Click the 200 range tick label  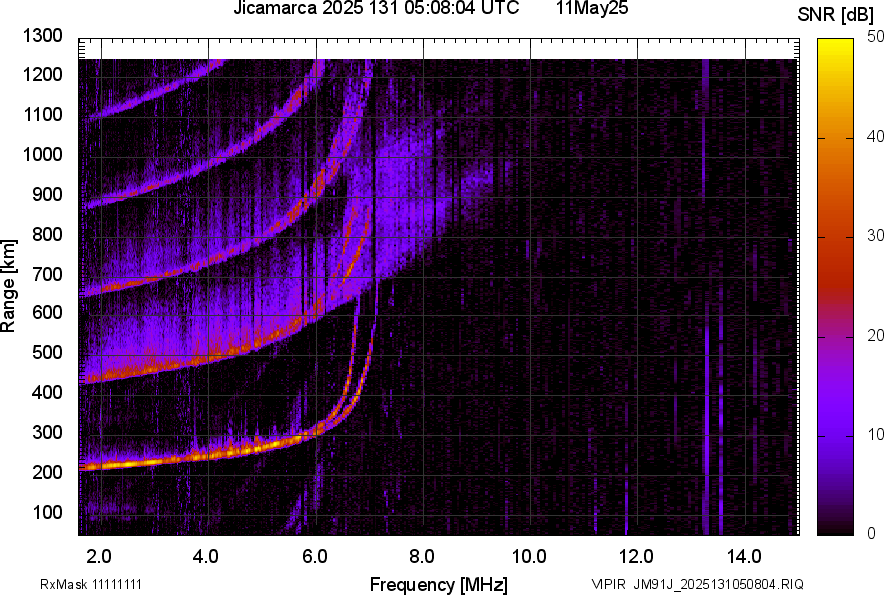click(47, 472)
